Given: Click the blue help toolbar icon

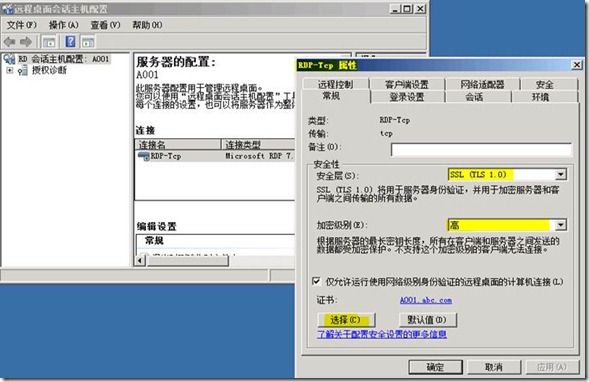Looking at the screenshot, I should 70,42.
